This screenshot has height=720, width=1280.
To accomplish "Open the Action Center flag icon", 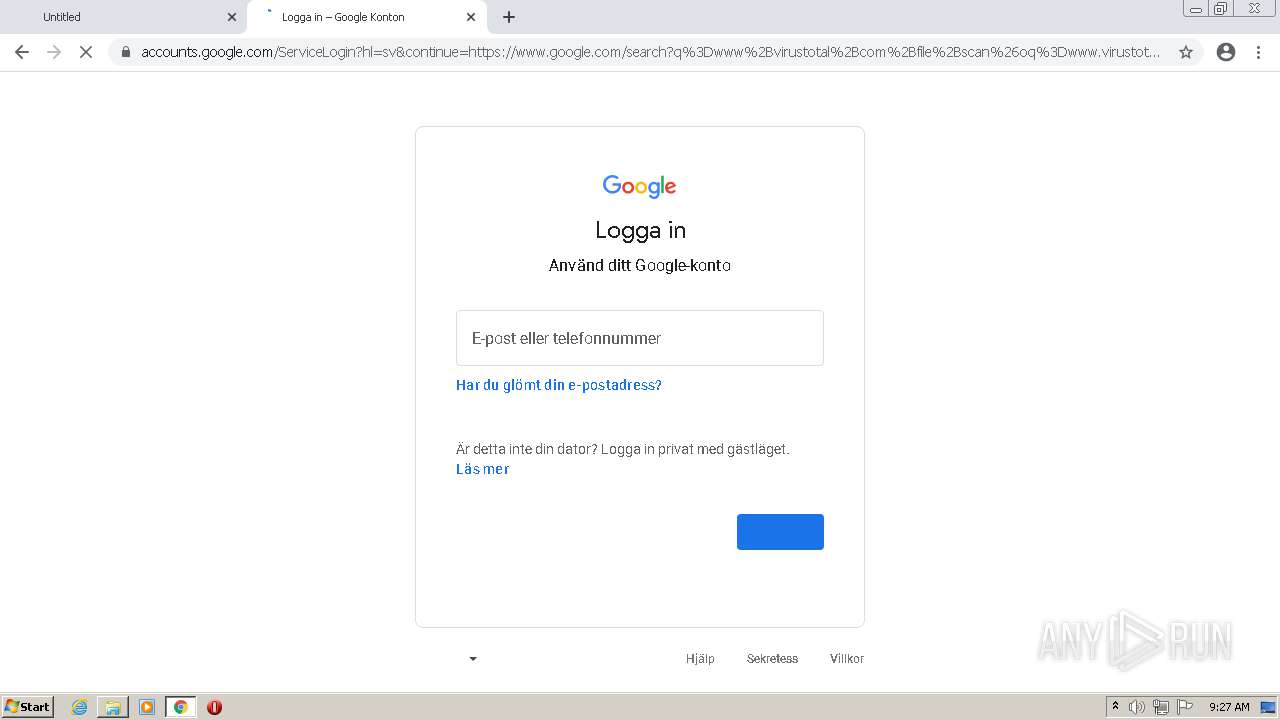I will [1185, 707].
